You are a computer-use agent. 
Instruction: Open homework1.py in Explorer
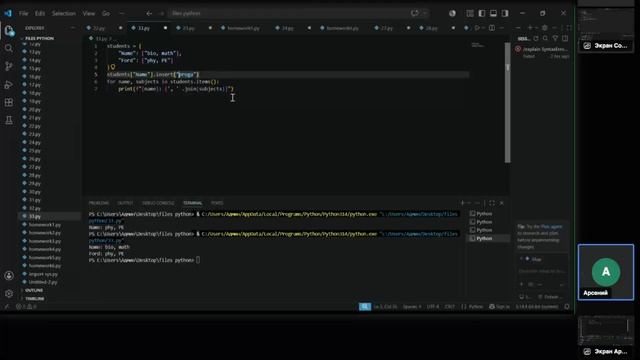(44, 224)
